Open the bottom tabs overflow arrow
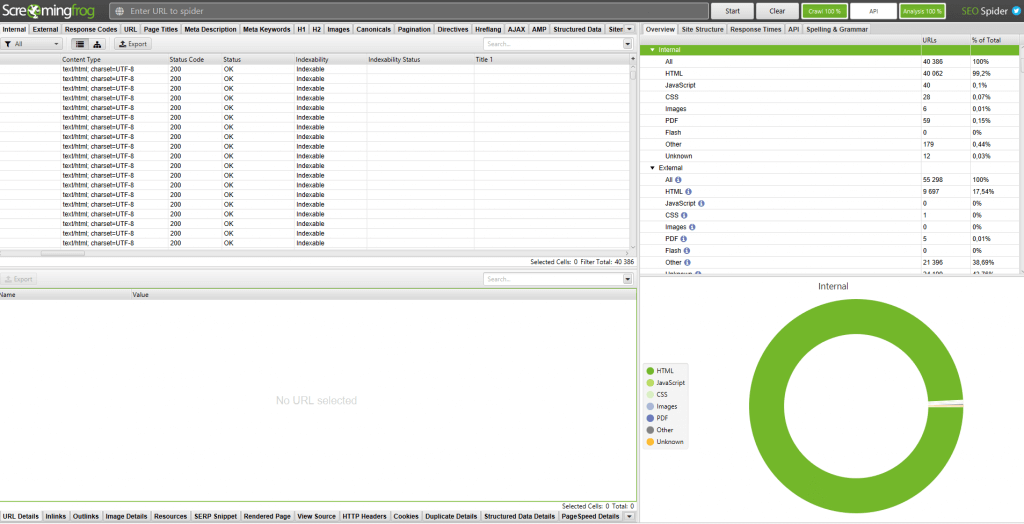Image resolution: width=1024 pixels, height=524 pixels. (629, 517)
